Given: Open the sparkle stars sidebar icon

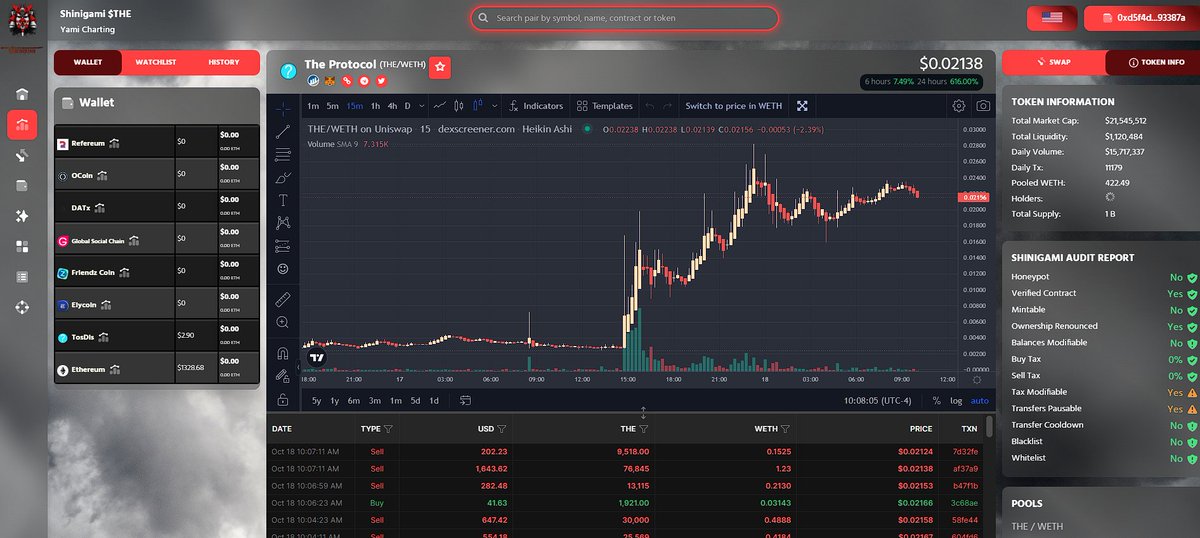Looking at the screenshot, I should pos(22,216).
